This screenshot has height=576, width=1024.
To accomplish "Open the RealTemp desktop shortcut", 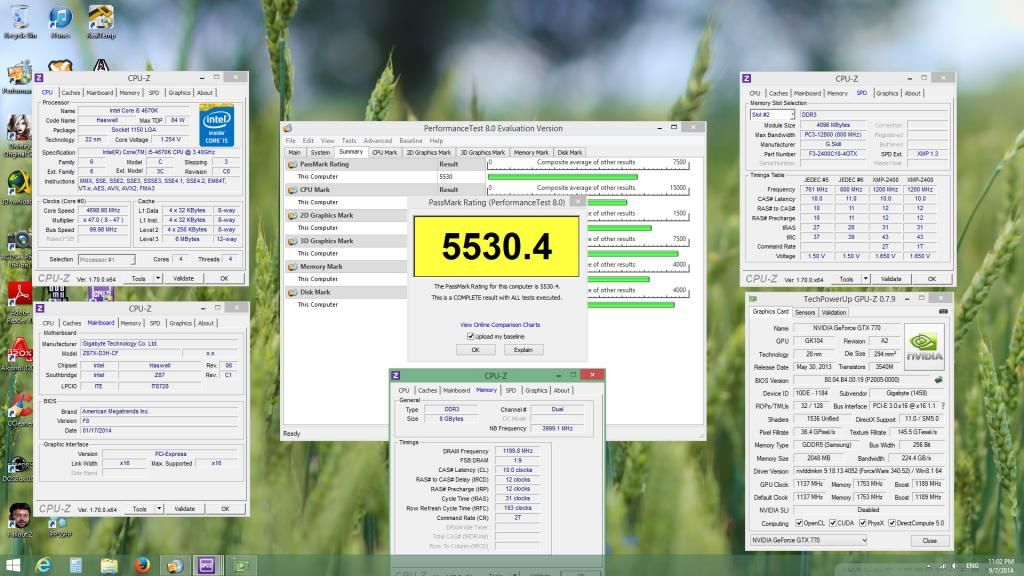I will [101, 21].
